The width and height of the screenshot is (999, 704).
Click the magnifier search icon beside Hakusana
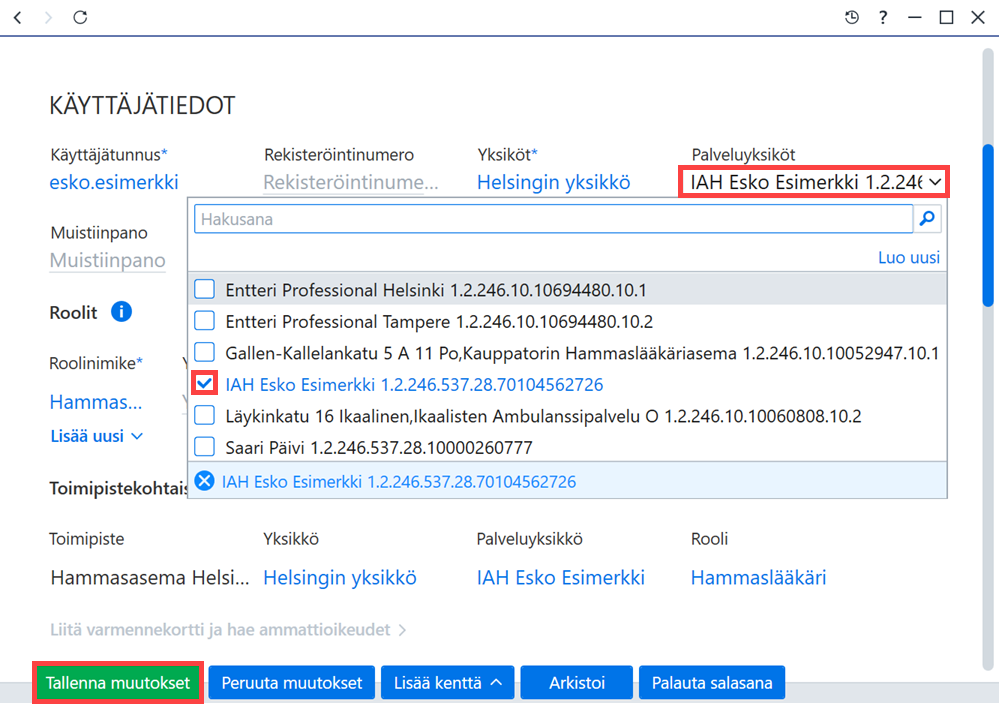(928, 219)
